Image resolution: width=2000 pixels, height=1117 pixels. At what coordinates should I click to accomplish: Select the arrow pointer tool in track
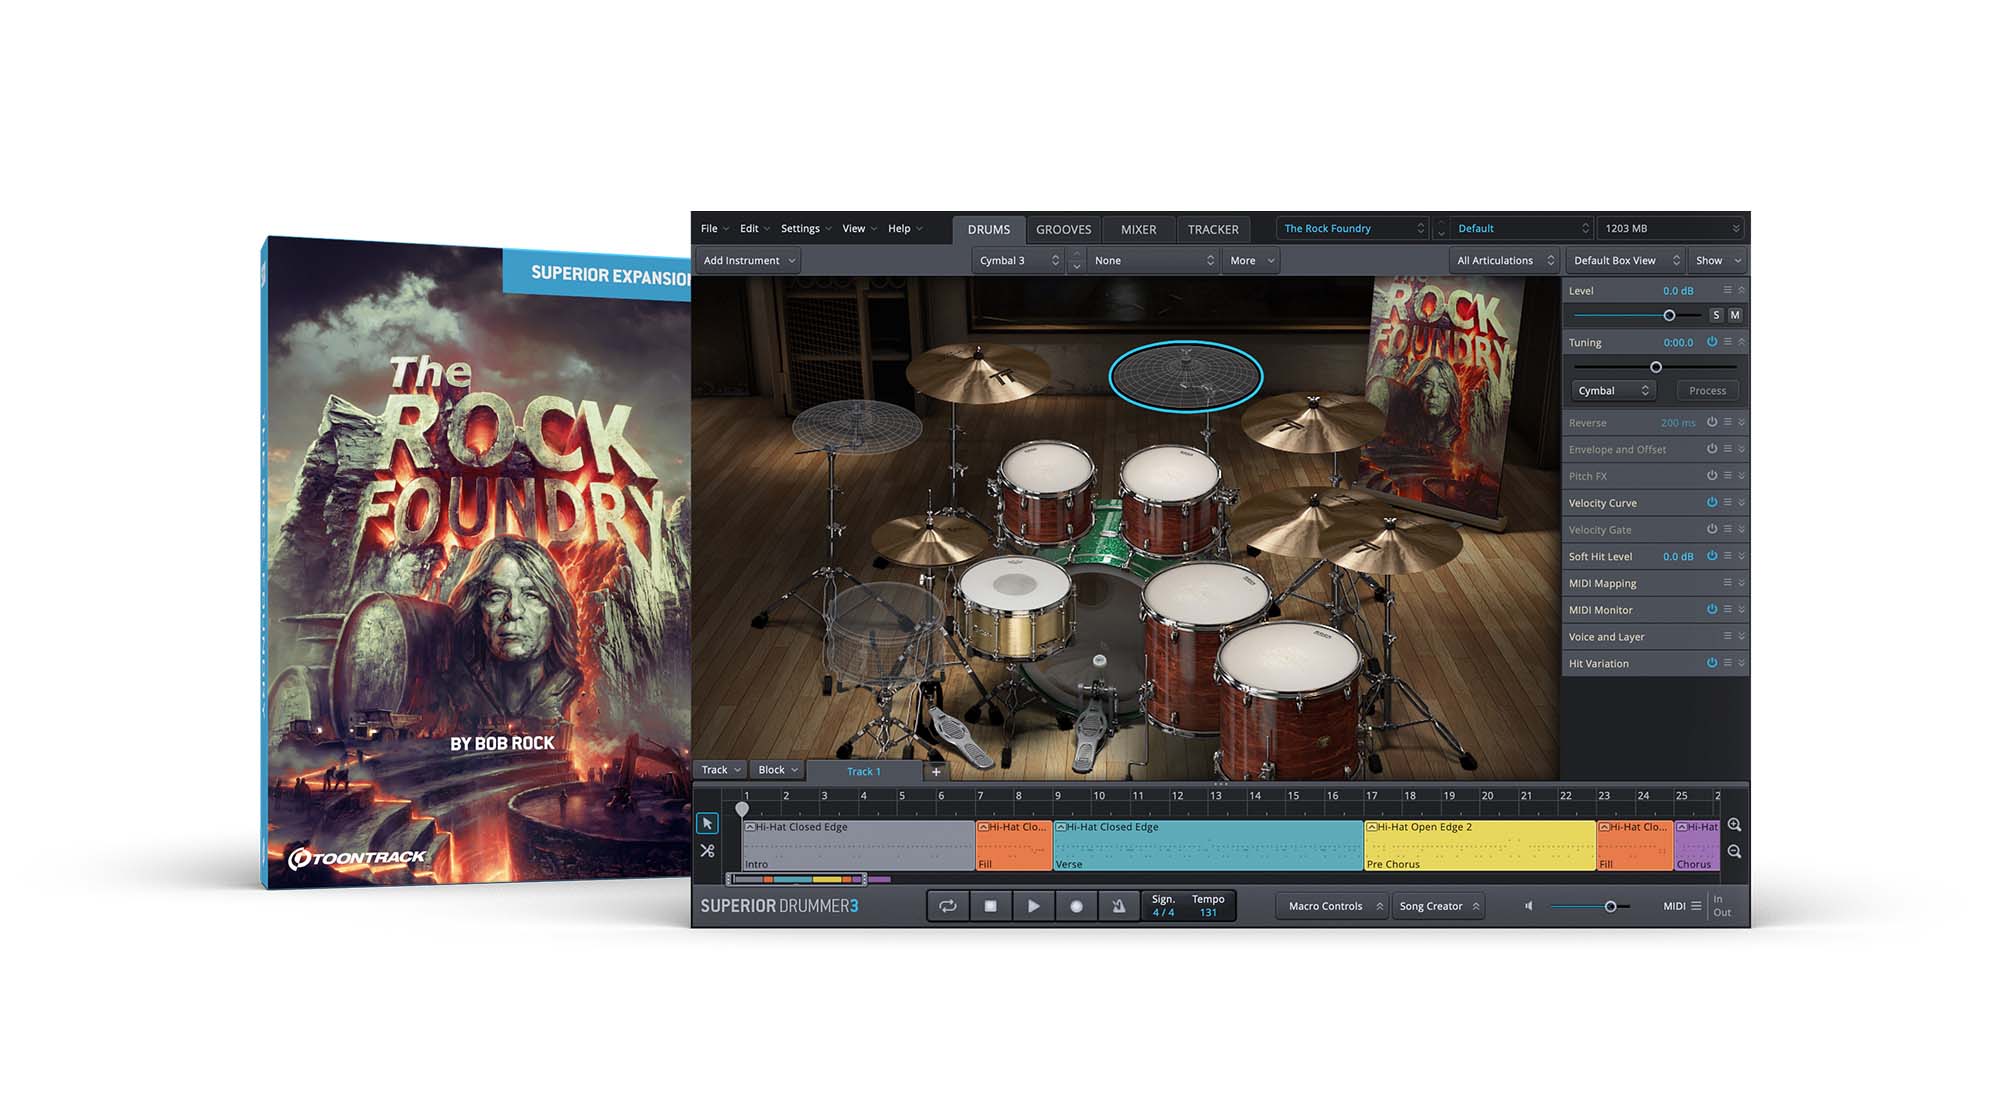tap(707, 823)
